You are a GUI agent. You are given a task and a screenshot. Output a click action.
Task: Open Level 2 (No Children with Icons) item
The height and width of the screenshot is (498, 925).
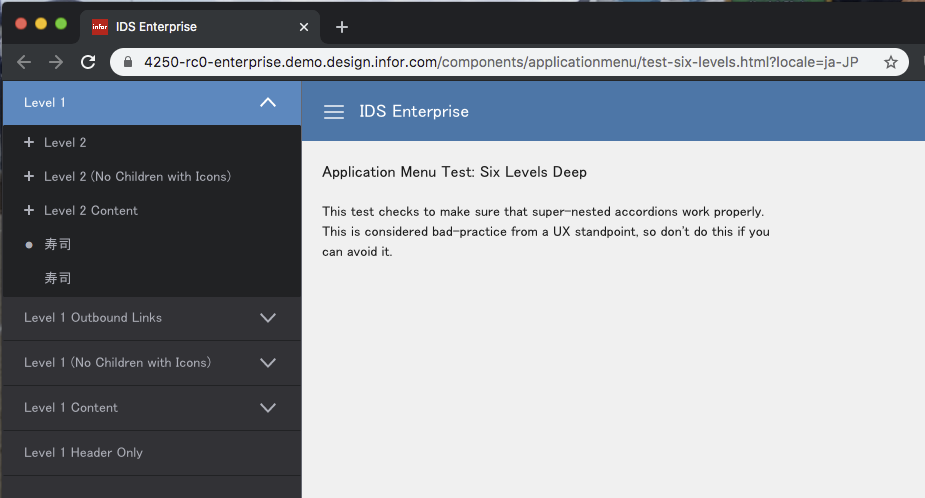pos(137,176)
